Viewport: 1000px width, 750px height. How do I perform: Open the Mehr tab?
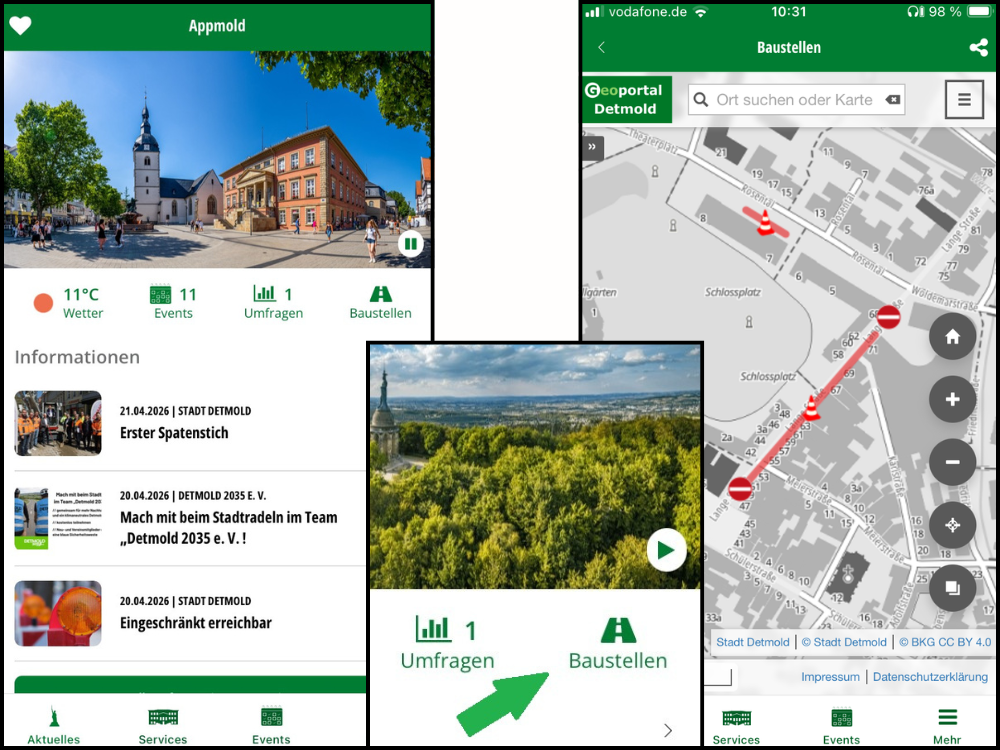pyautogui.click(x=947, y=725)
